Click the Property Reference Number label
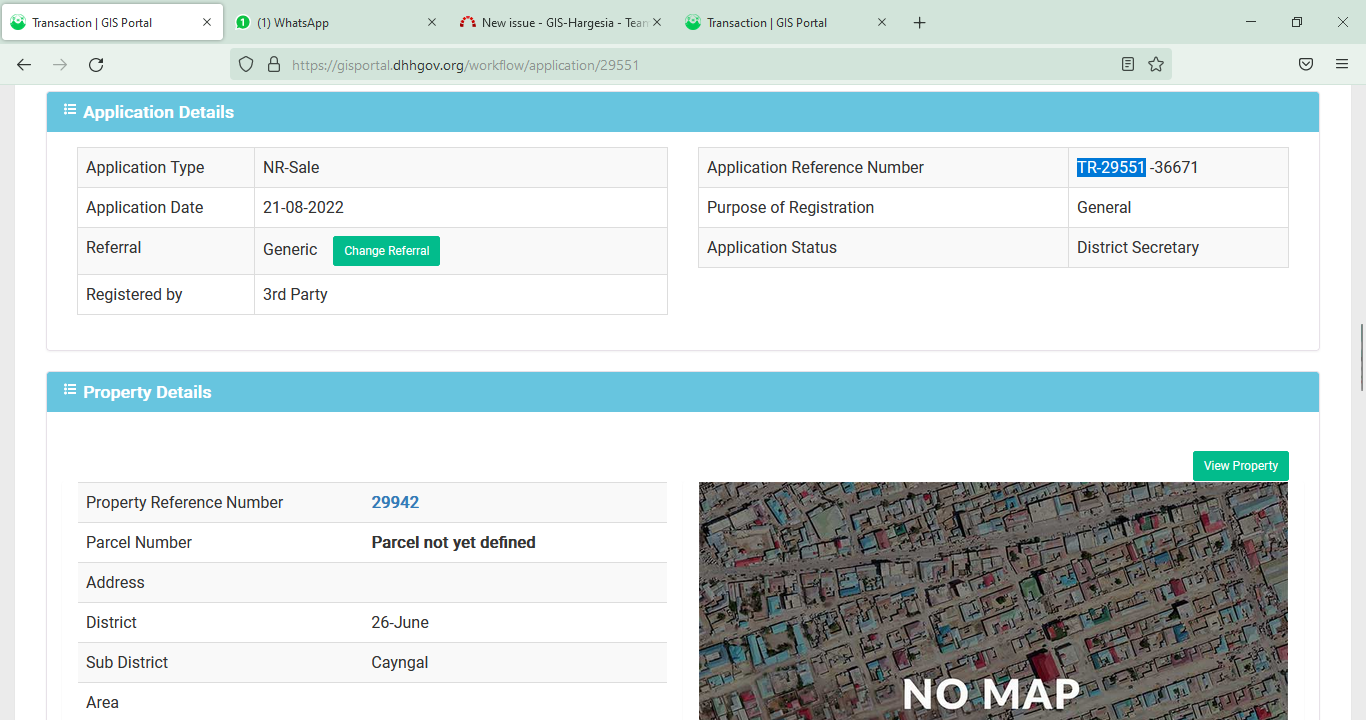Image resolution: width=1366 pixels, height=720 pixels. pyautogui.click(x=185, y=502)
